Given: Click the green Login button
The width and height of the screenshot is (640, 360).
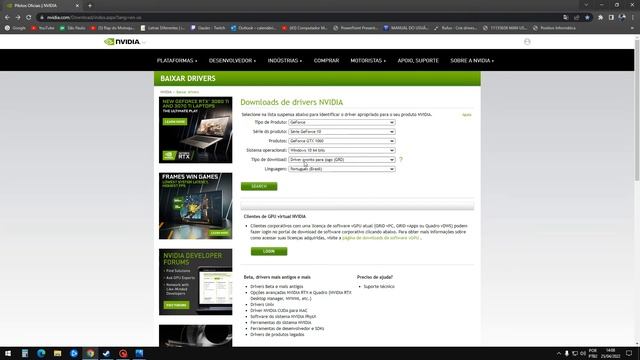Looking at the screenshot, I should [x=269, y=251].
